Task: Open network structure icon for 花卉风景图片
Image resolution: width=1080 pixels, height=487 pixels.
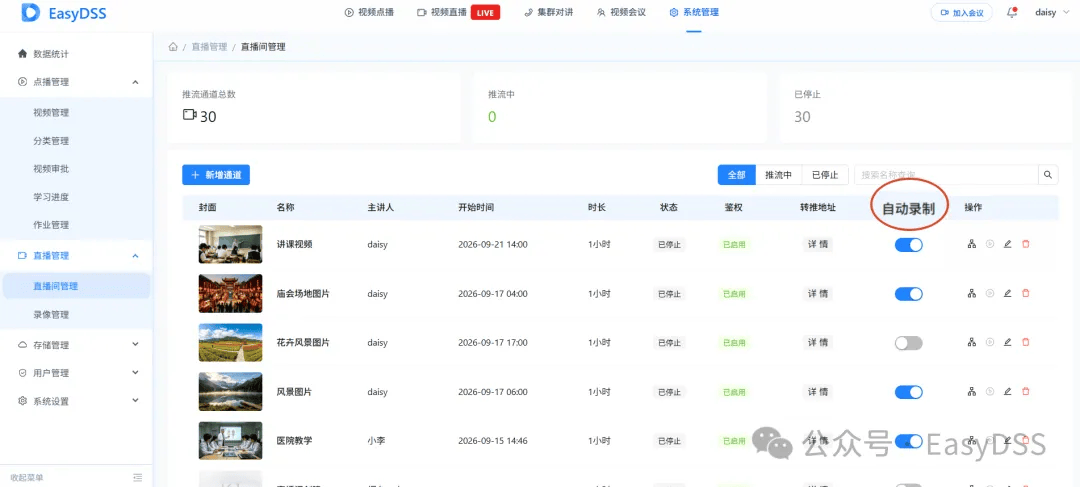Action: pyautogui.click(x=972, y=342)
